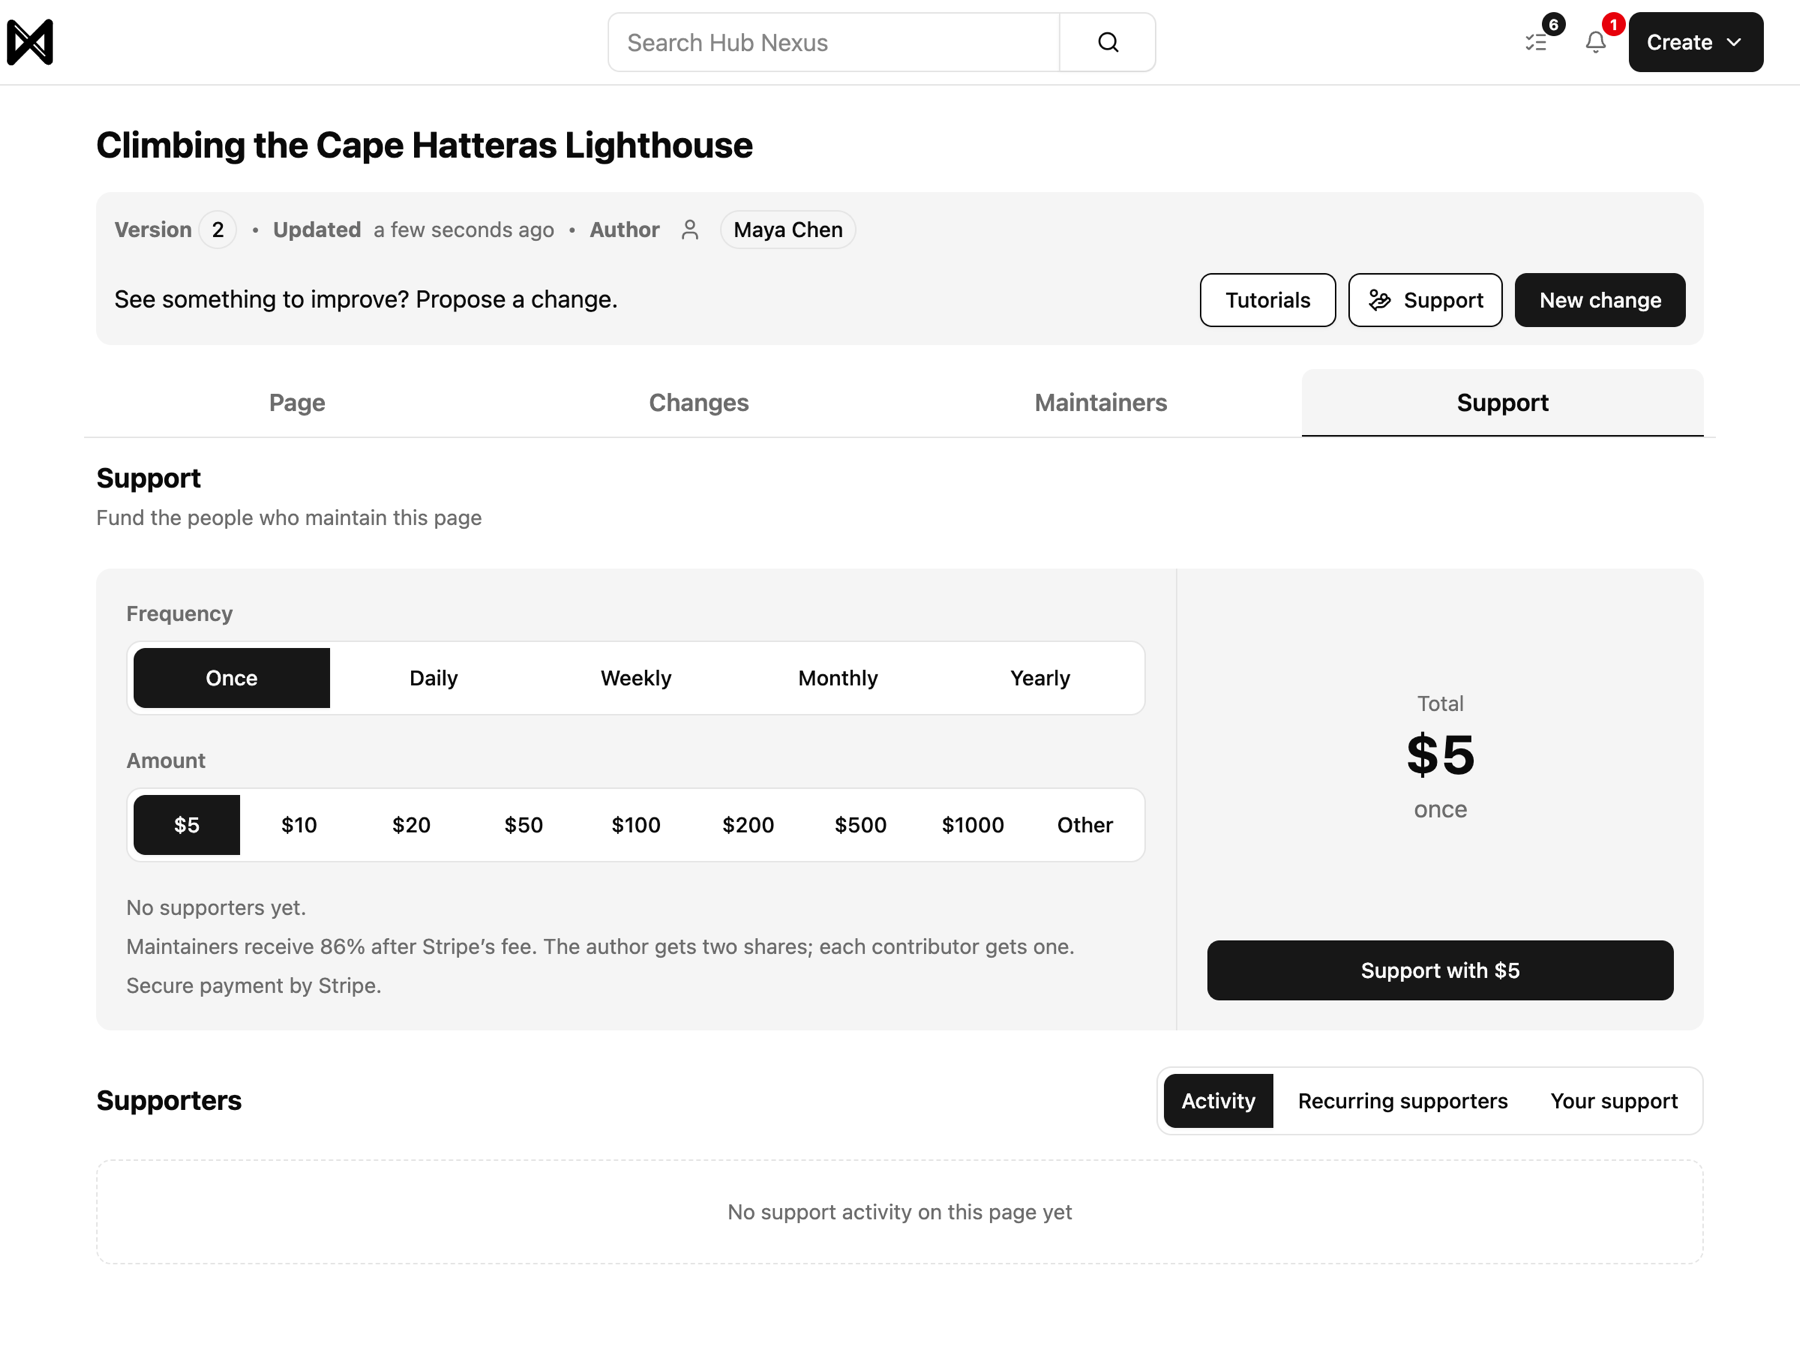Click the author person icon
Viewport: 1800px width, 1350px height.
(x=690, y=230)
